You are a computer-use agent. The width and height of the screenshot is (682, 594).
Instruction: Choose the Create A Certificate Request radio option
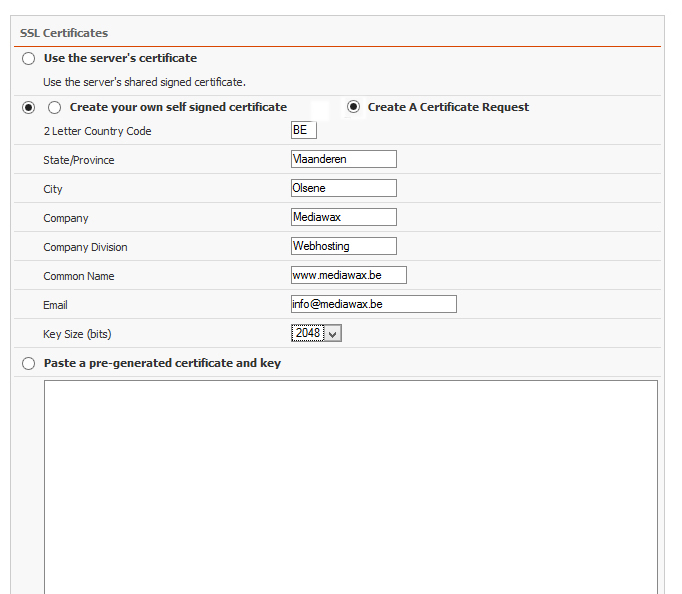(x=353, y=107)
